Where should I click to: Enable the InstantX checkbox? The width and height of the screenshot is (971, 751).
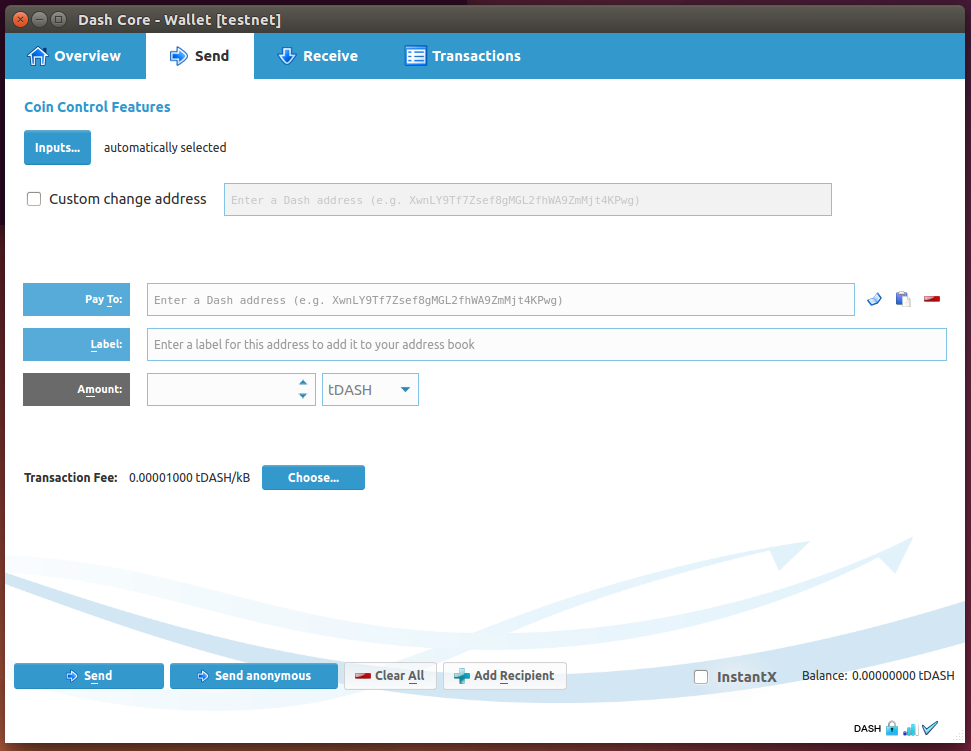[x=701, y=677]
